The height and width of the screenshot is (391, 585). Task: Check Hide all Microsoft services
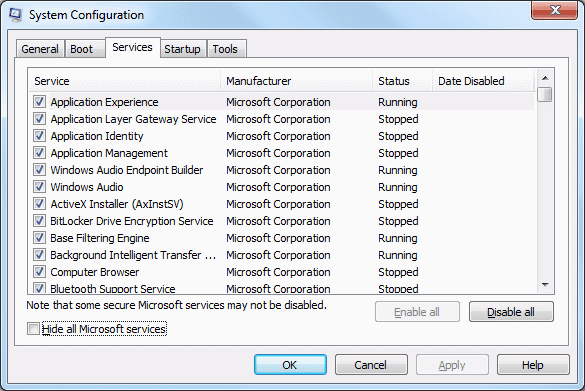coord(33,329)
